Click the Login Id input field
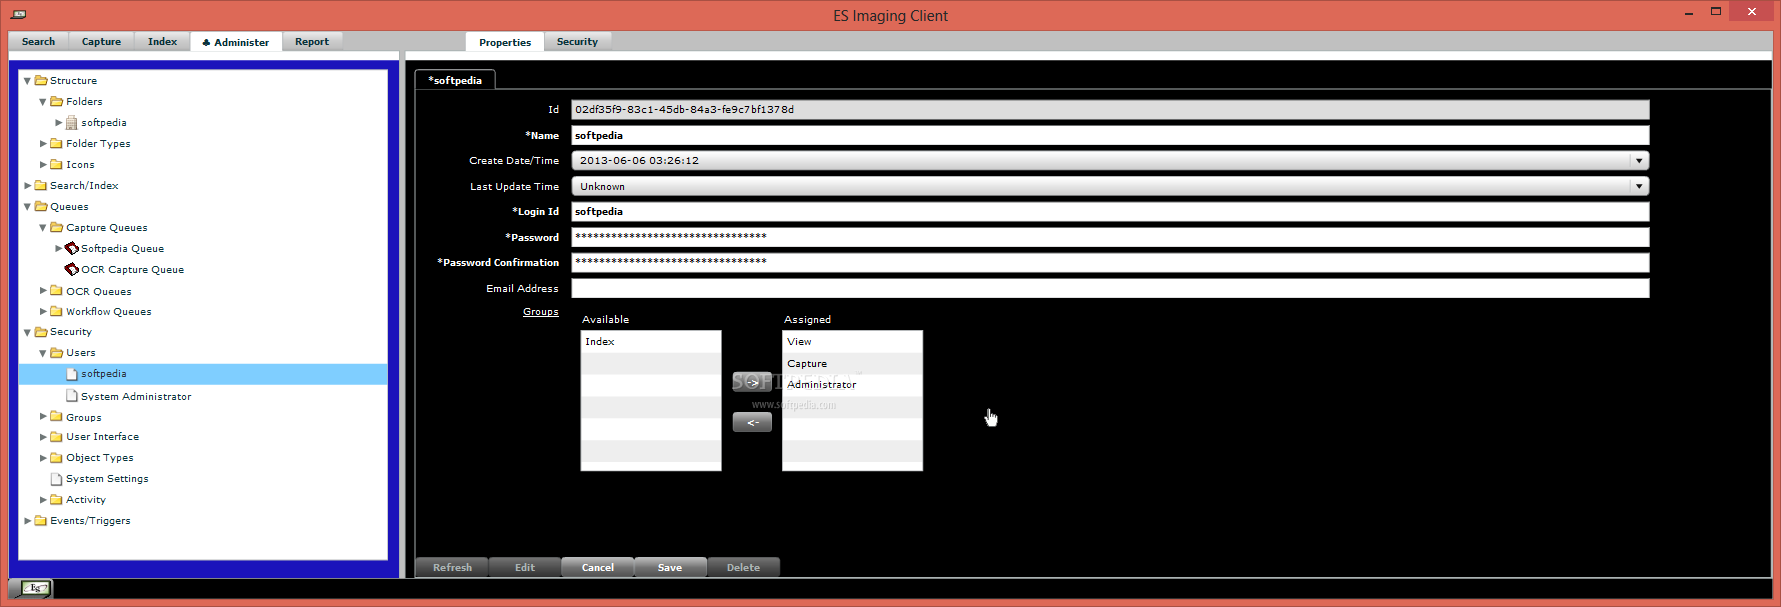 (x=1110, y=211)
